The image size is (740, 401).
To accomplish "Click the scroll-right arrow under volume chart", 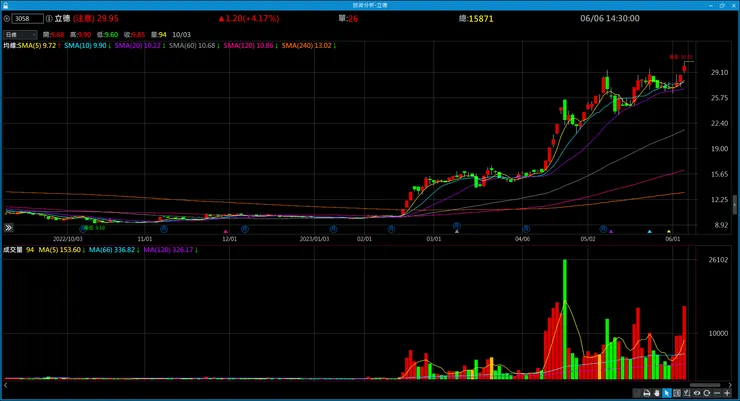I will (x=730, y=385).
